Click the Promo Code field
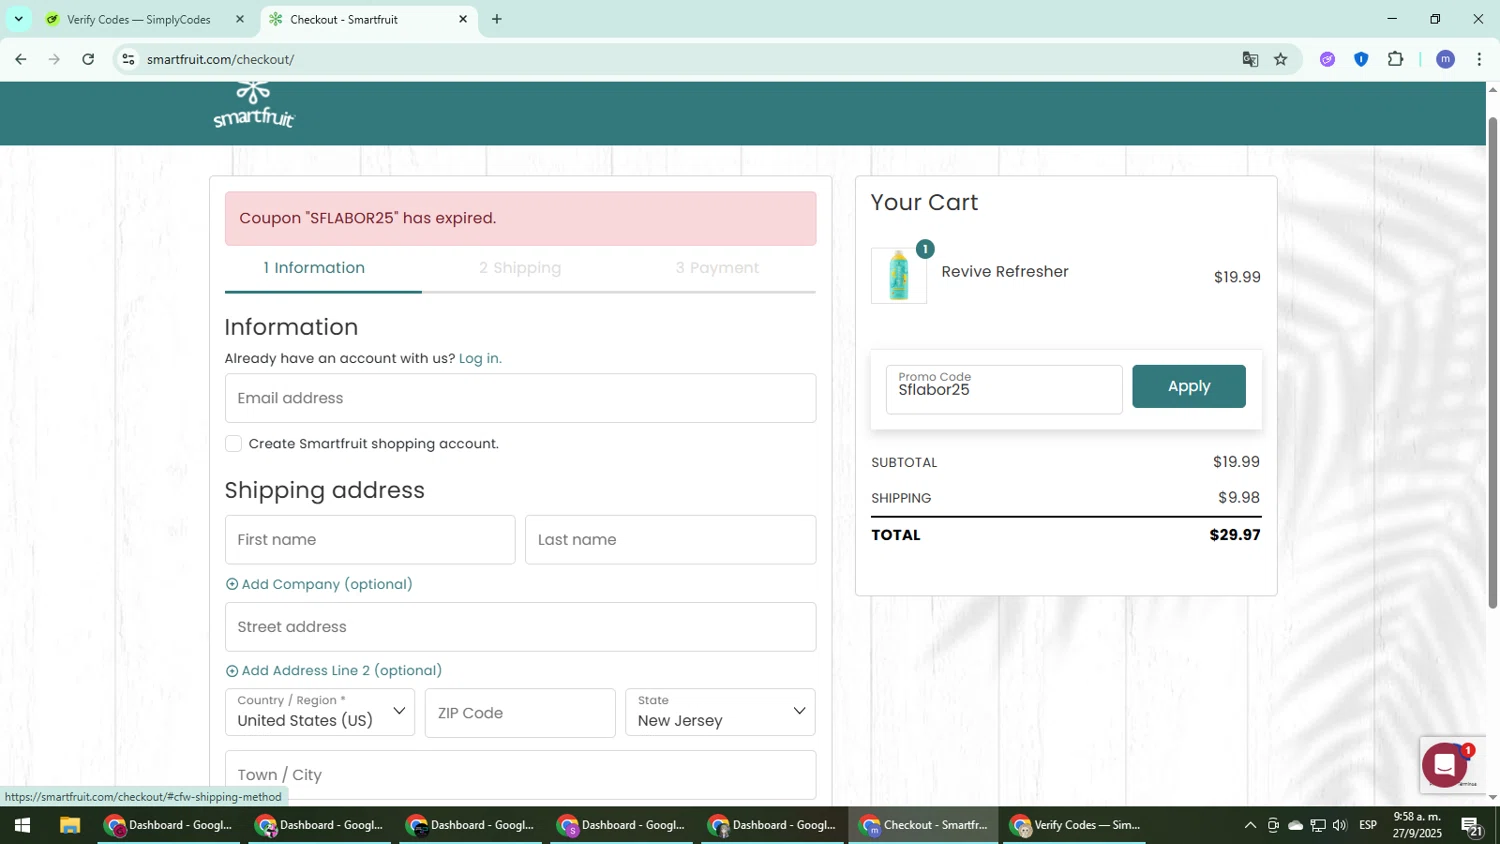The height and width of the screenshot is (844, 1500). (1004, 389)
